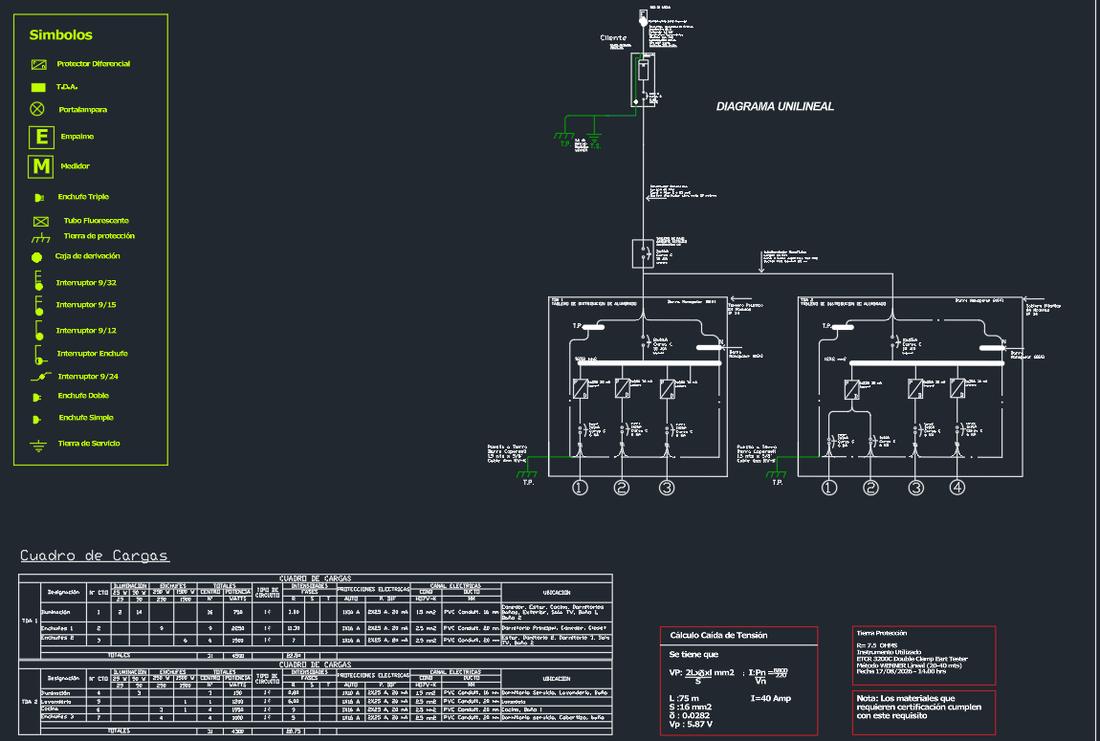Click the meter box symbol below Cliente
The height and width of the screenshot is (741, 1100).
tap(643, 80)
